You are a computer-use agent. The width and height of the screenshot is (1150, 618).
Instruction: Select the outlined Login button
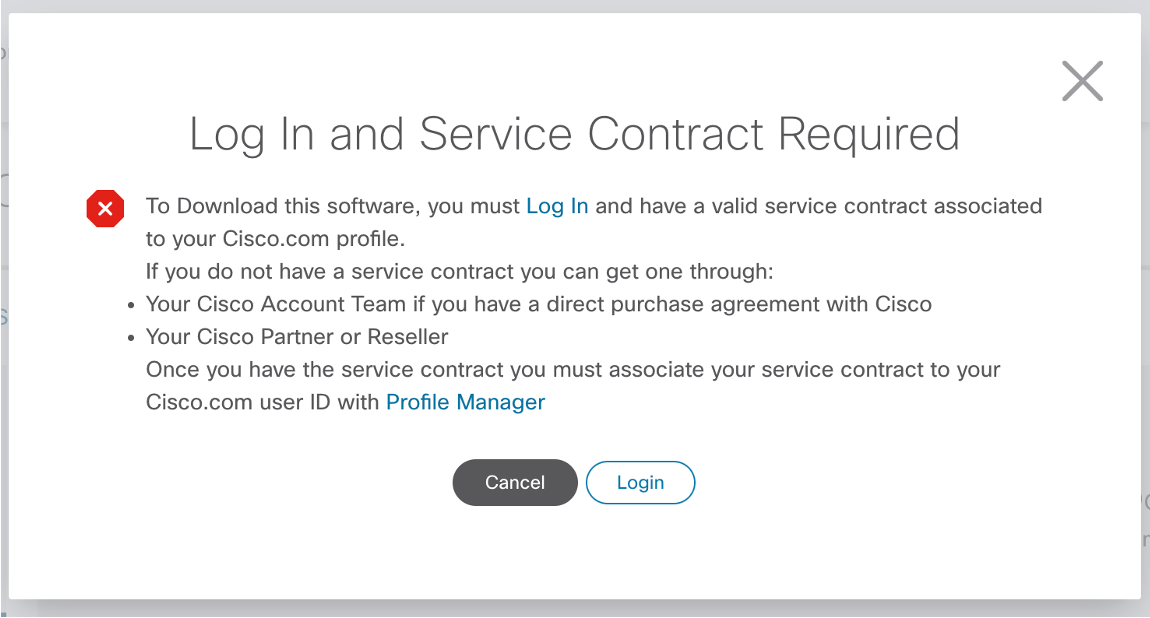pyautogui.click(x=640, y=482)
